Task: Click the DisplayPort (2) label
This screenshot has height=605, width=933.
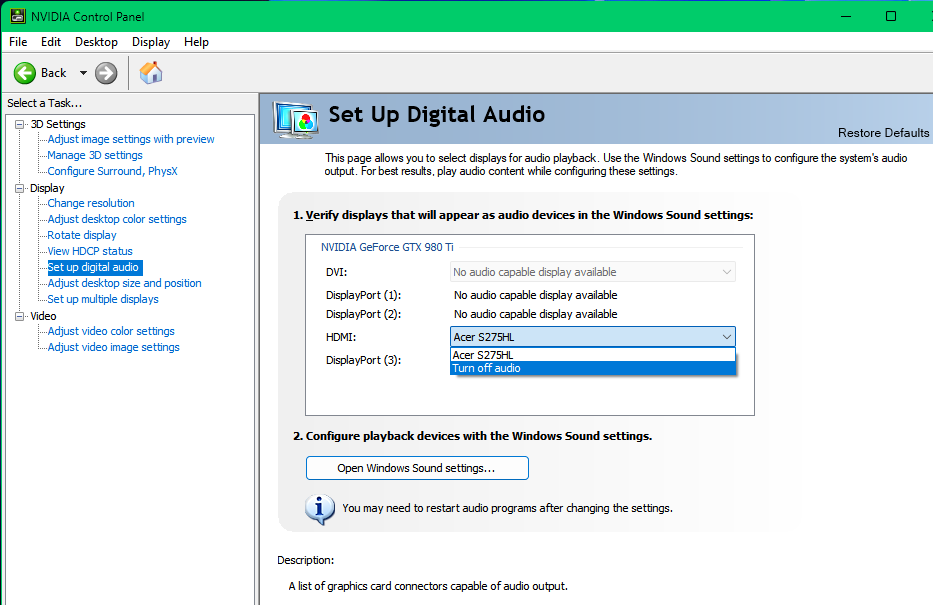Action: click(364, 314)
